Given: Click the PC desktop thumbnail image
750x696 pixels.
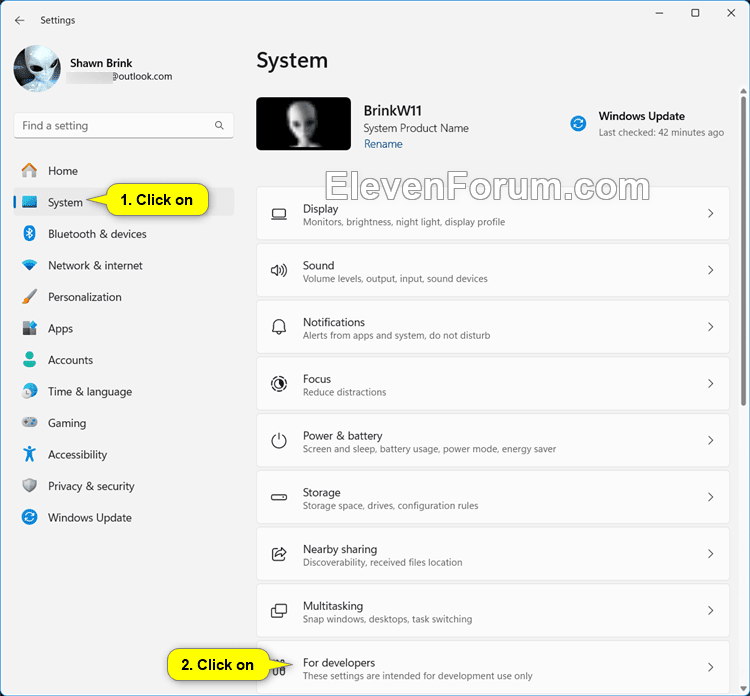Looking at the screenshot, I should (x=303, y=123).
